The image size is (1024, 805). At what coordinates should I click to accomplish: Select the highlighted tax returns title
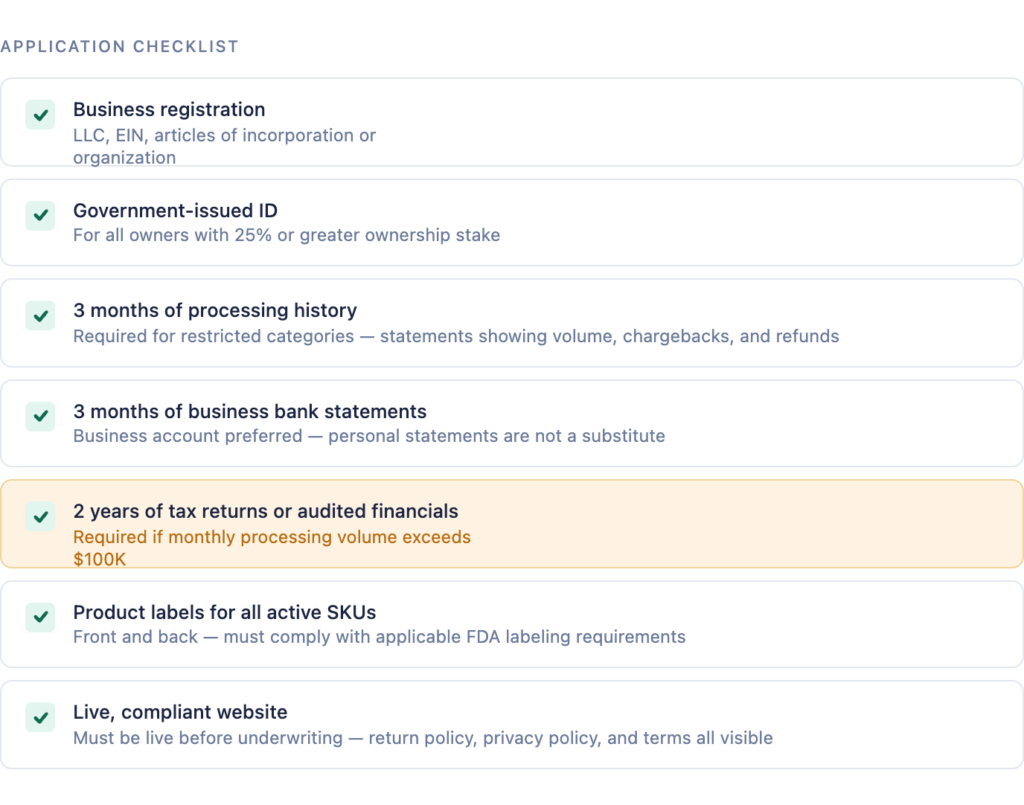coord(266,512)
